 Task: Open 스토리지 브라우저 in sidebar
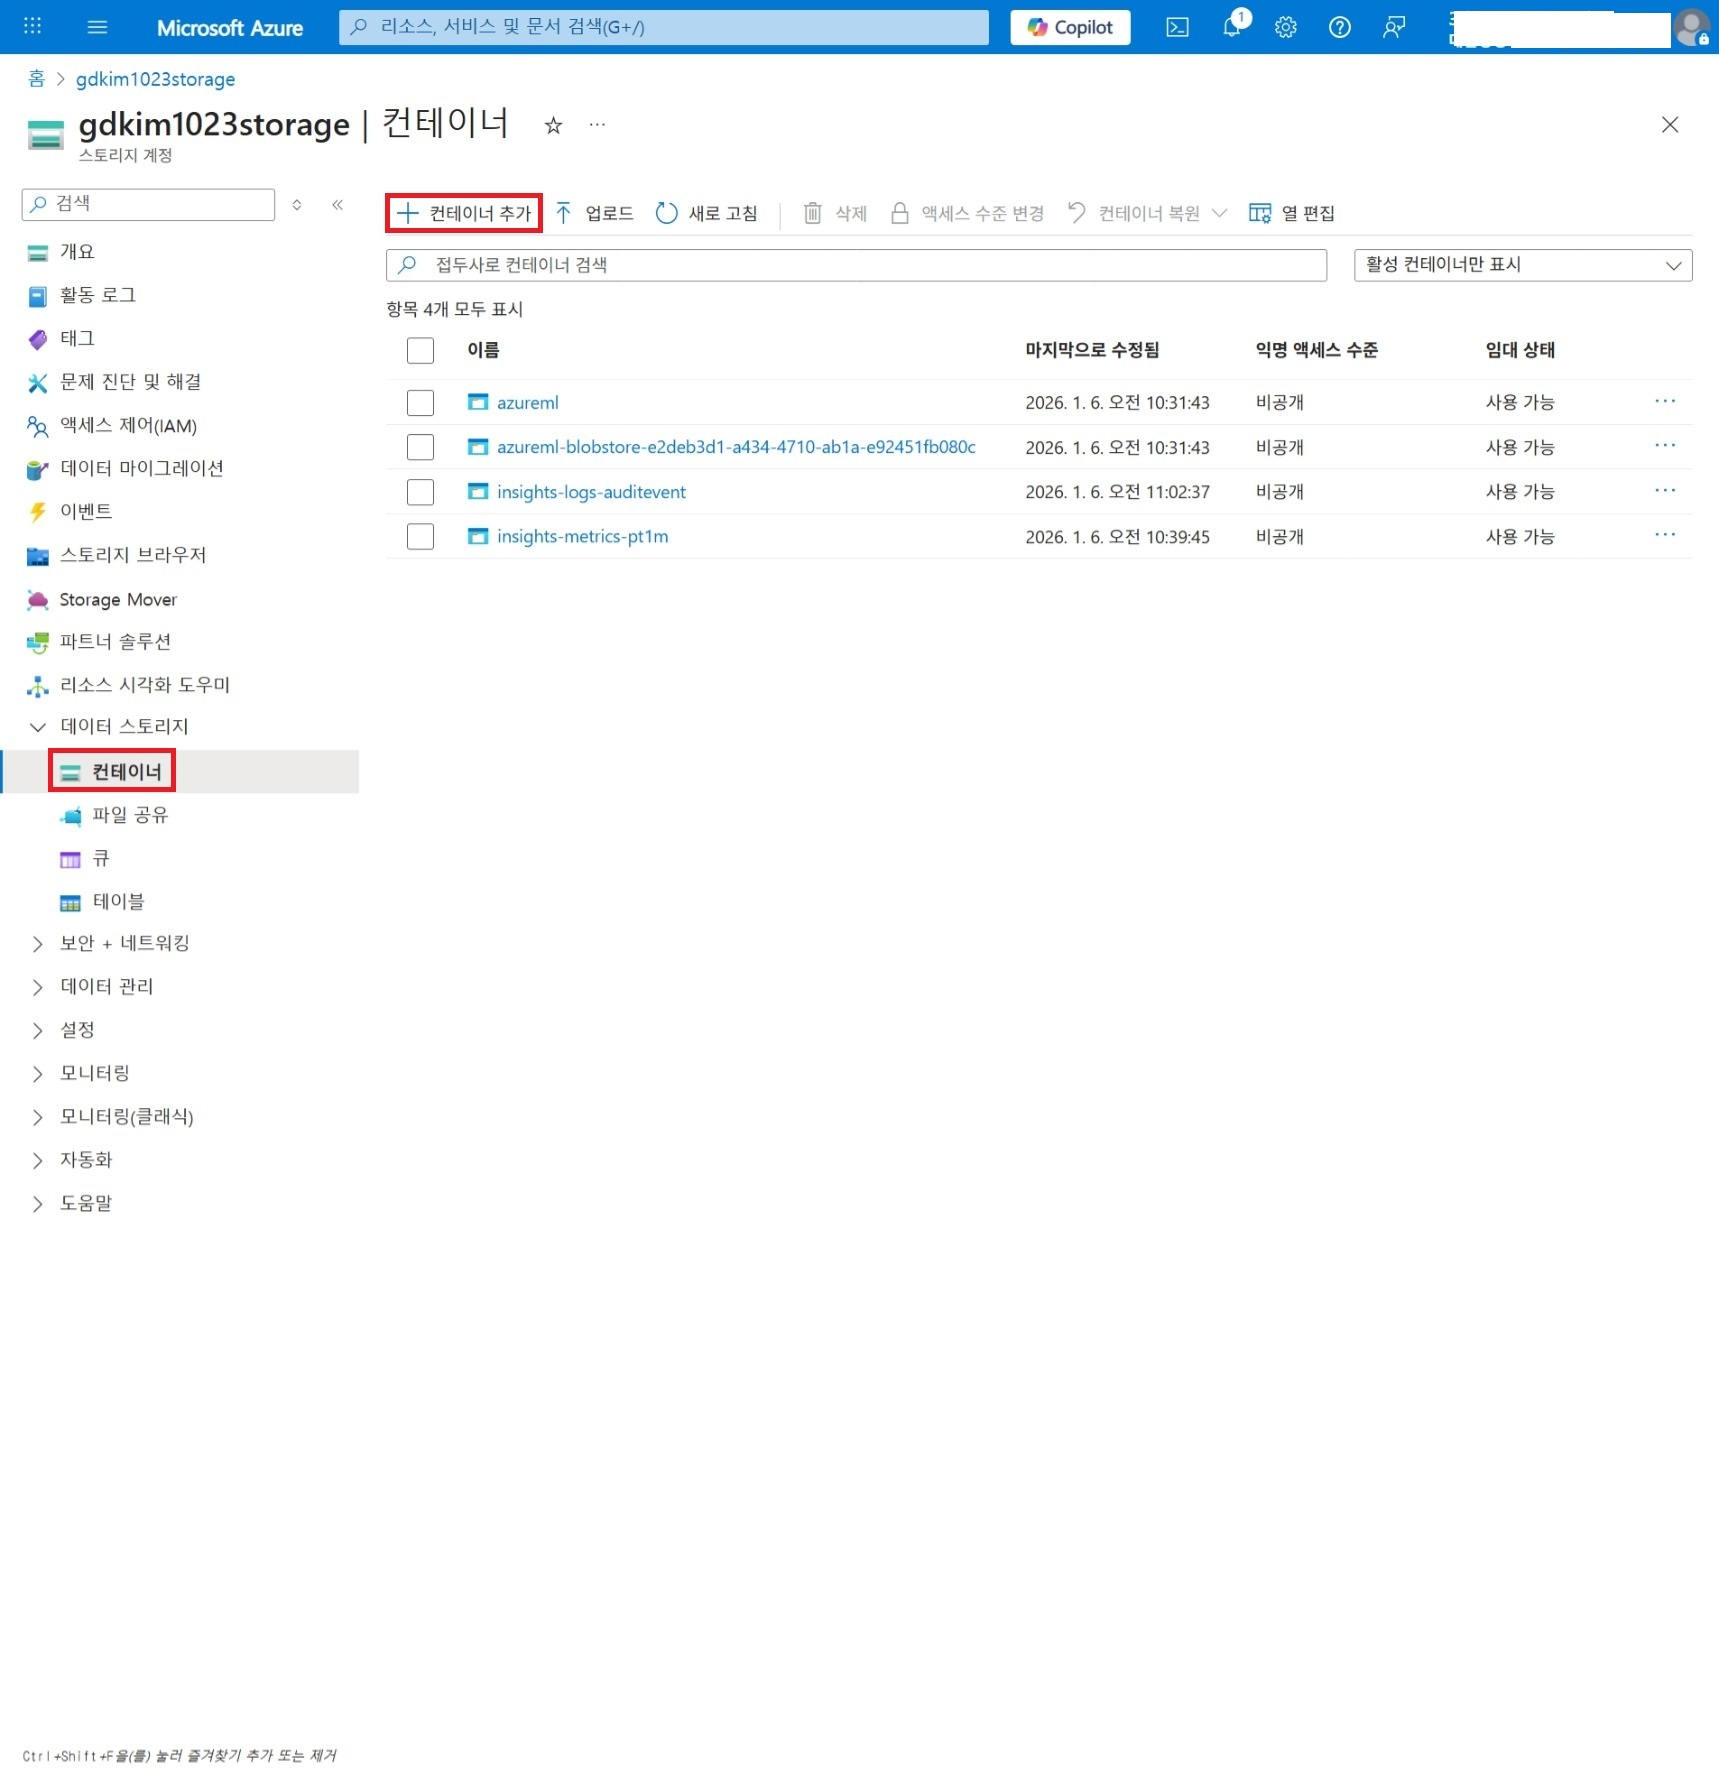pos(133,556)
